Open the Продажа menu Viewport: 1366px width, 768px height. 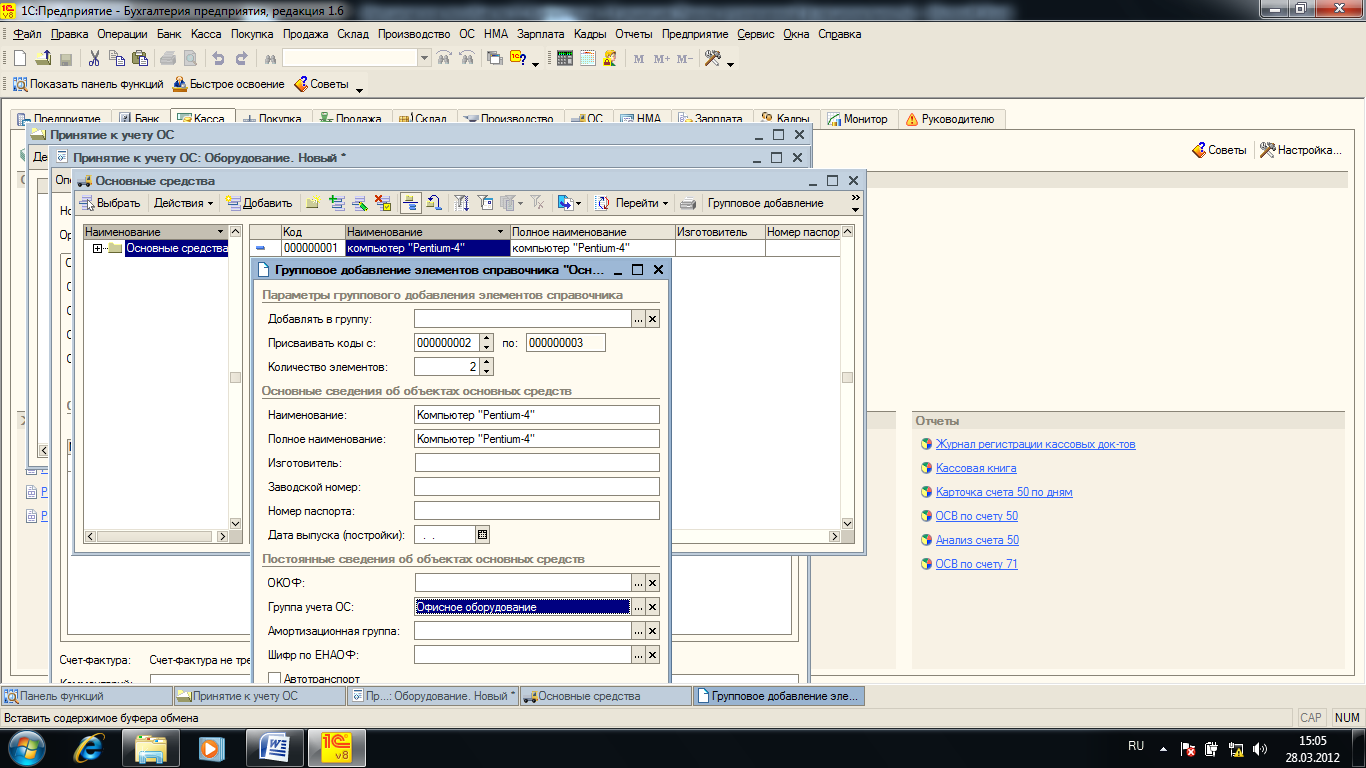click(305, 34)
